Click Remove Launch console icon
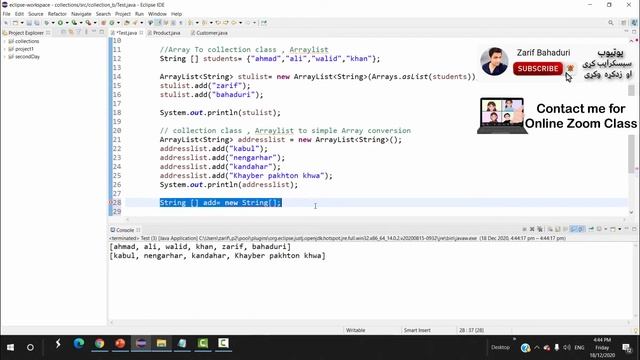 click(x=532, y=229)
